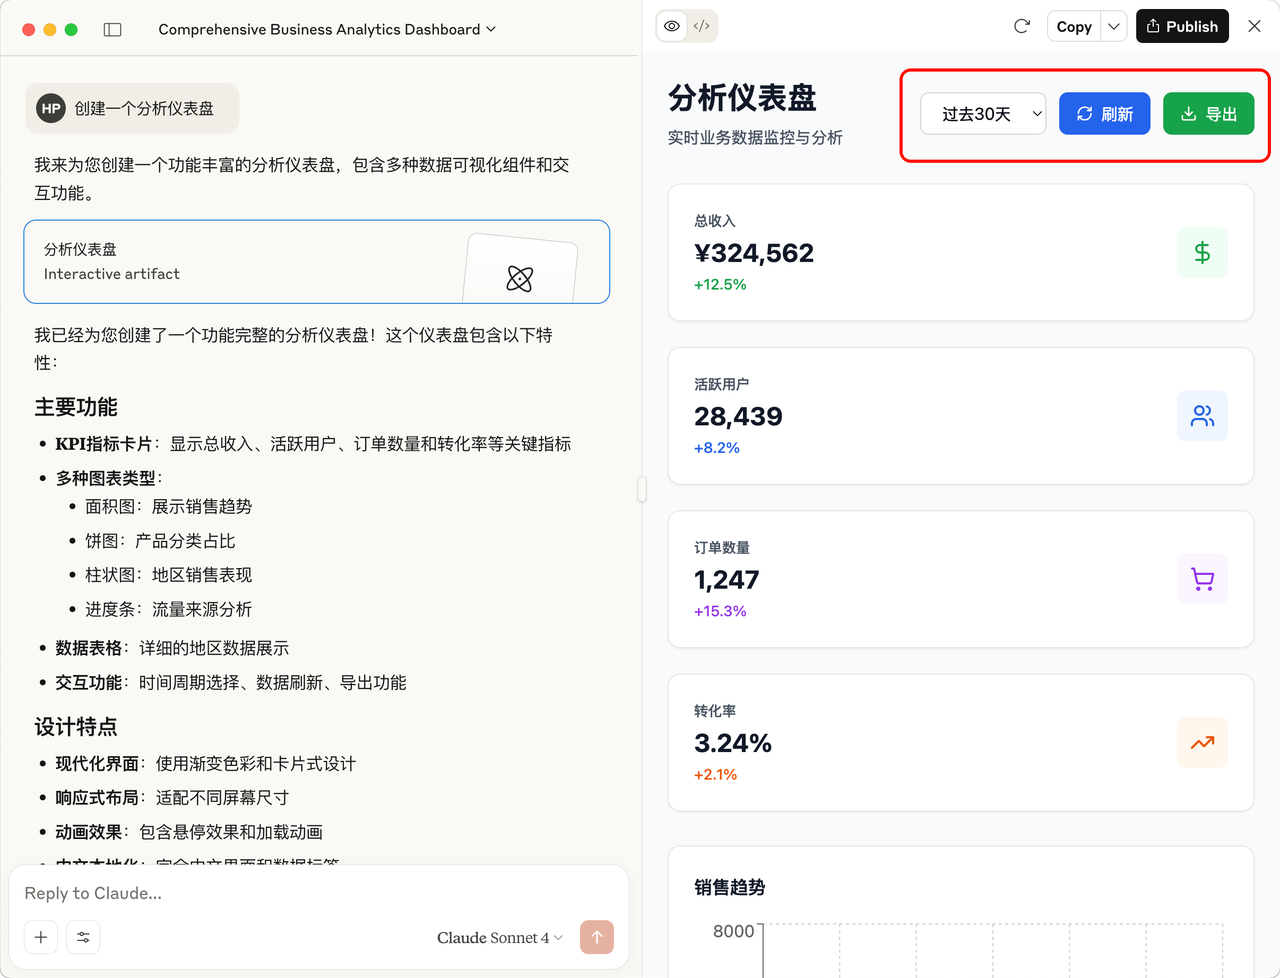Click the KPI指标卡片 bullet line
Image resolution: width=1280 pixels, height=978 pixels.
pos(313,444)
